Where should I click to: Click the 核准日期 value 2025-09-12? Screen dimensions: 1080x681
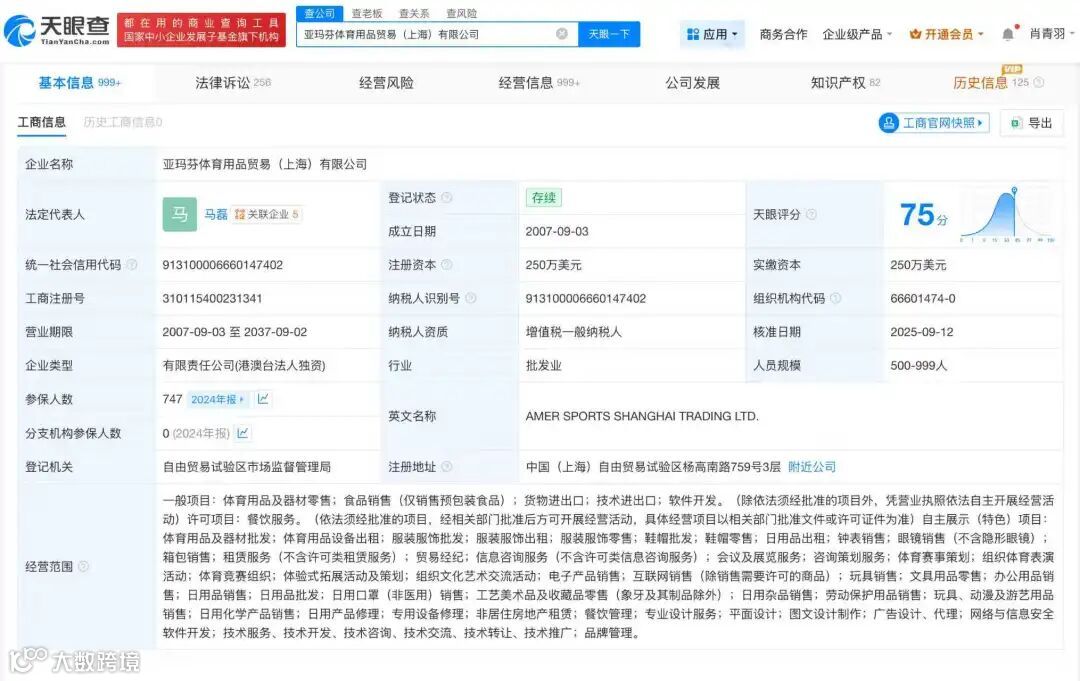point(922,332)
